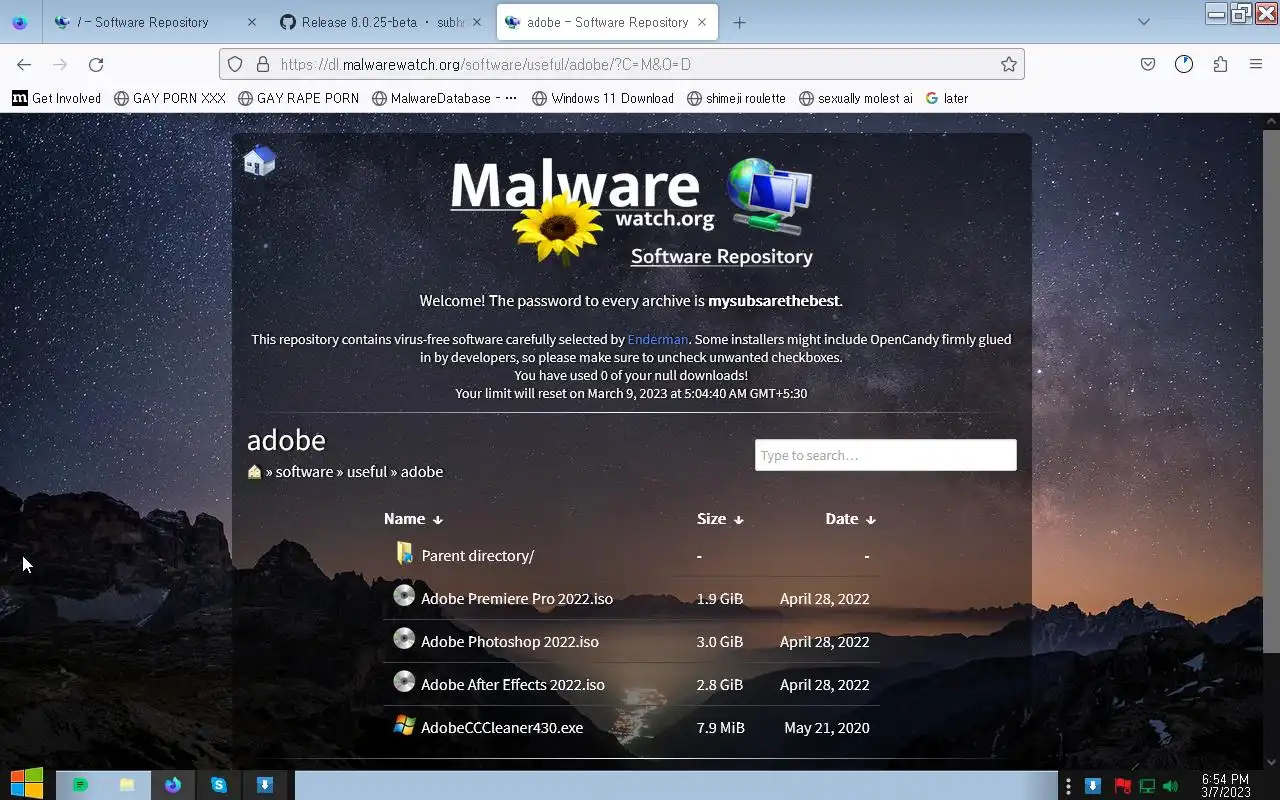Click the disc icon for Adobe After Effects
This screenshot has height=800, width=1280.
pos(404,682)
